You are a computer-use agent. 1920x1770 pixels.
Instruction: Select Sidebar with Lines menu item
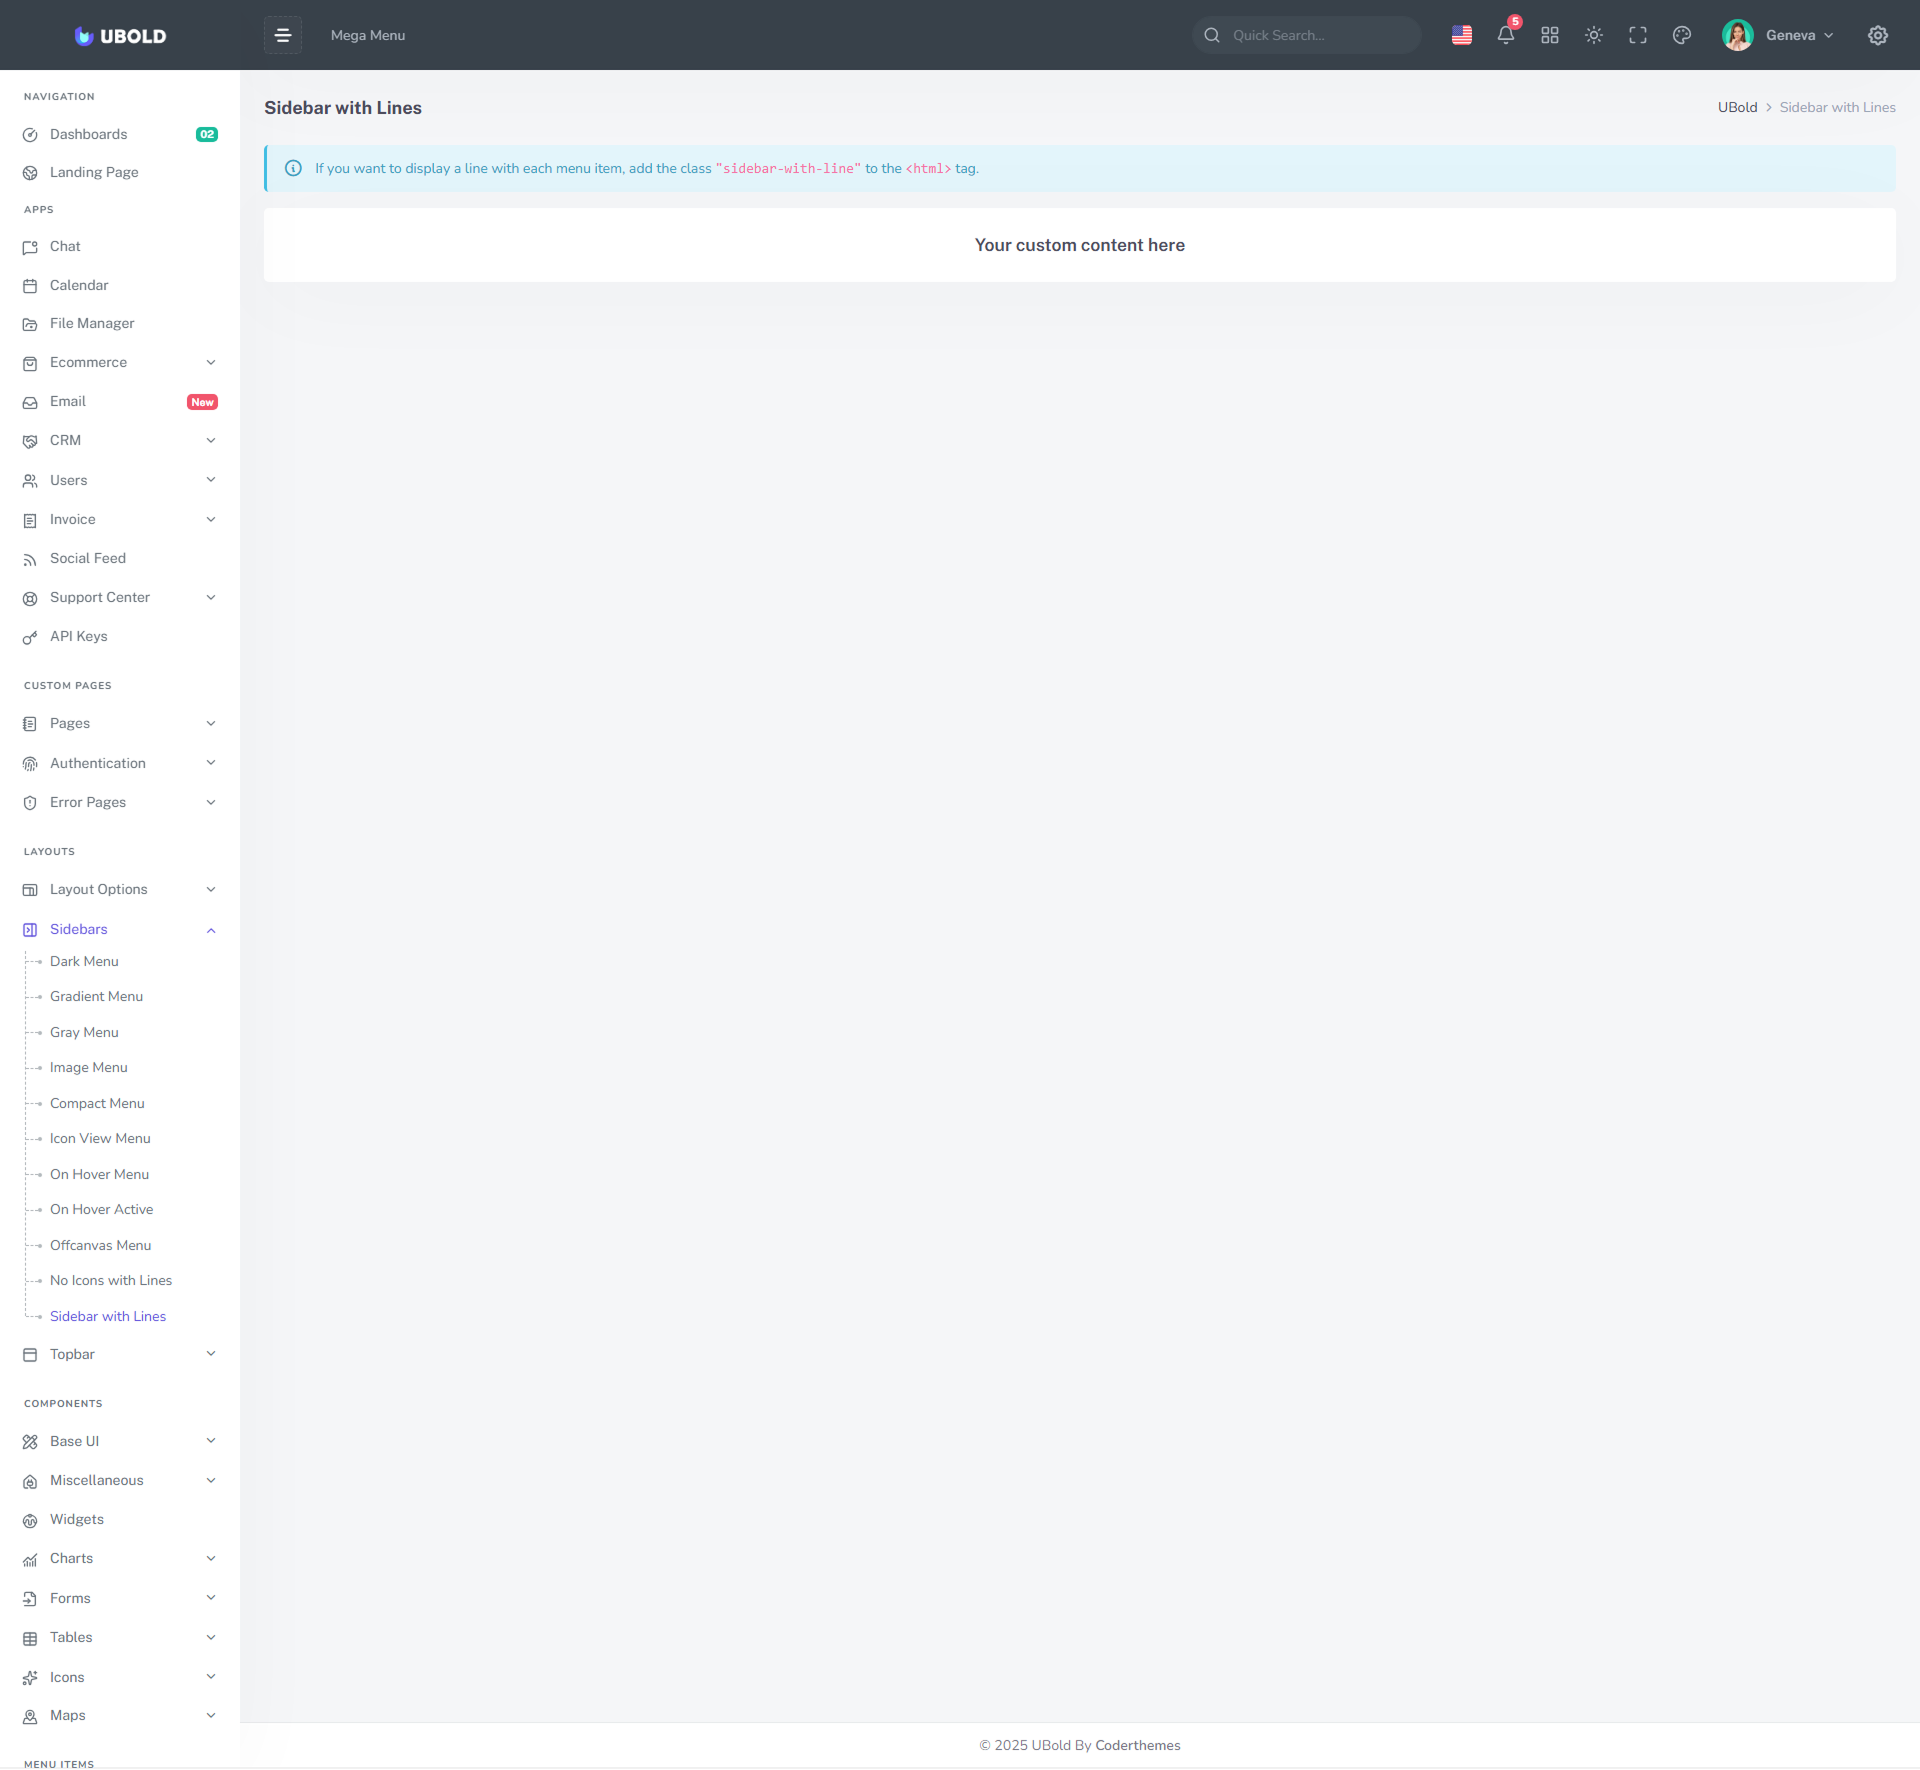[x=108, y=1316]
